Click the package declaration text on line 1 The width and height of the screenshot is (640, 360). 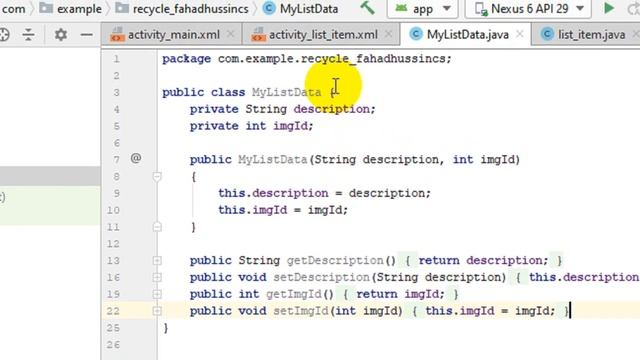[x=307, y=59]
